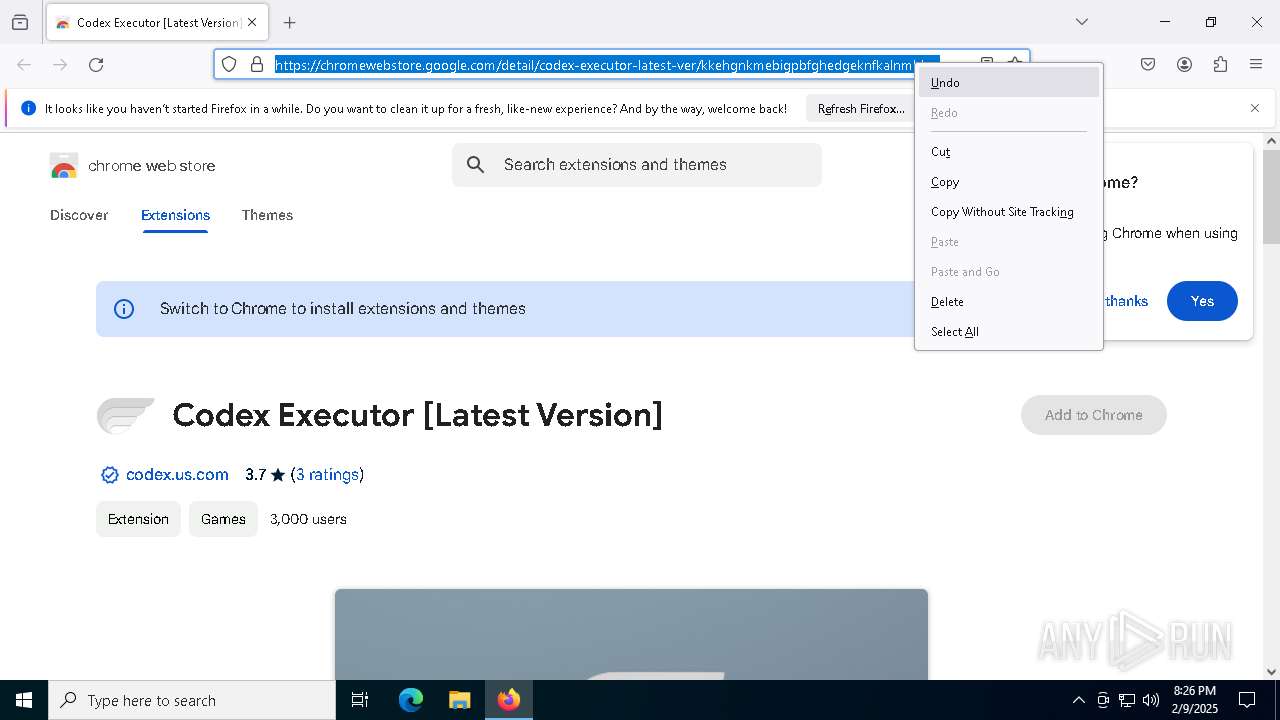Choose Cut in the context menu
Screen dimensions: 1280x720
click(1009, 152)
